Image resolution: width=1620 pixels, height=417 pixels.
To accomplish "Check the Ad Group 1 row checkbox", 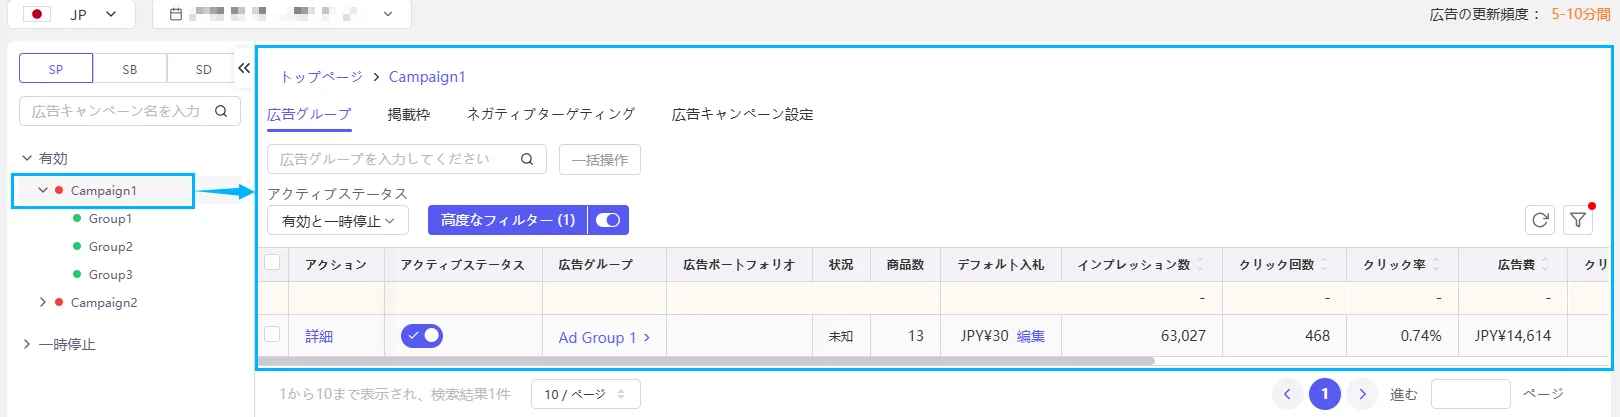I will tap(272, 334).
